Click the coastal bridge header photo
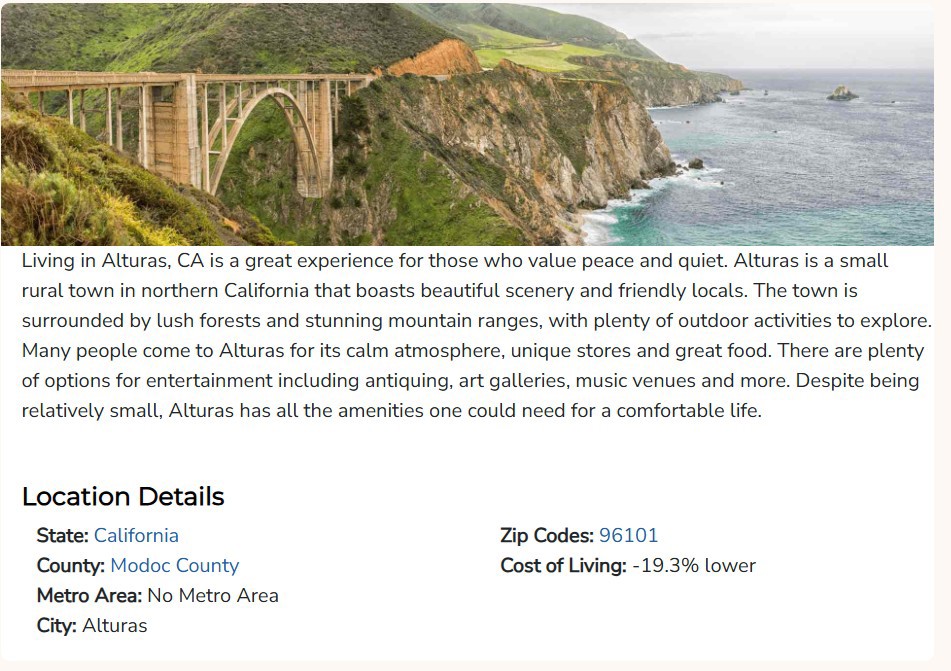The height and width of the screenshot is (671, 951). (467, 125)
